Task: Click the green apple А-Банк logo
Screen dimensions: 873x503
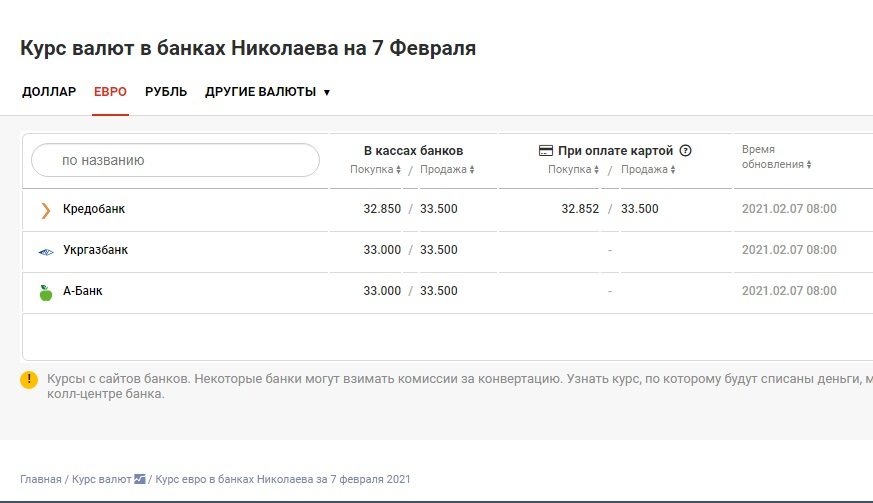Action: pyautogui.click(x=45, y=292)
